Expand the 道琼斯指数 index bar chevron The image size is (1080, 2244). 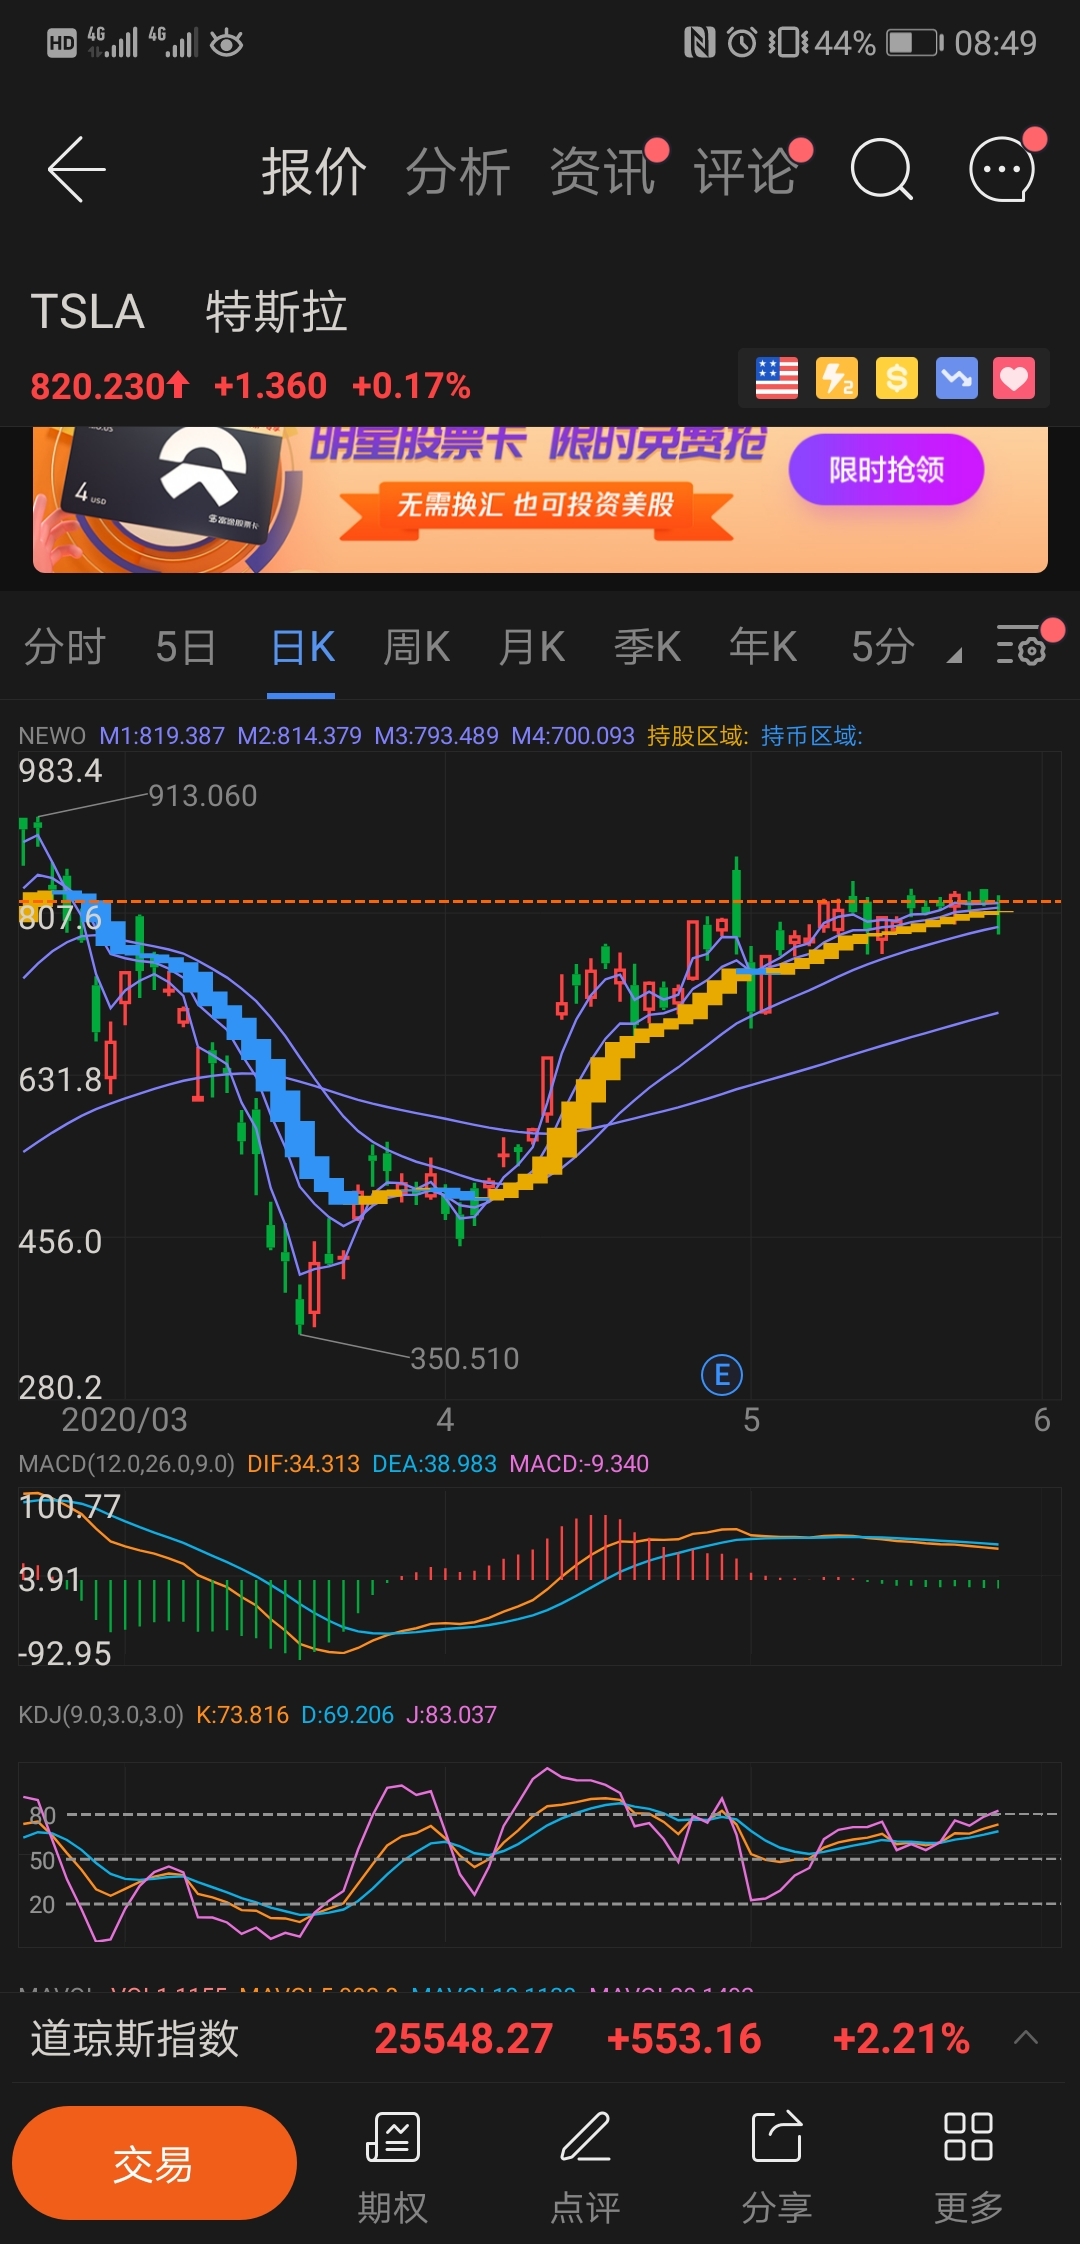1026,2038
